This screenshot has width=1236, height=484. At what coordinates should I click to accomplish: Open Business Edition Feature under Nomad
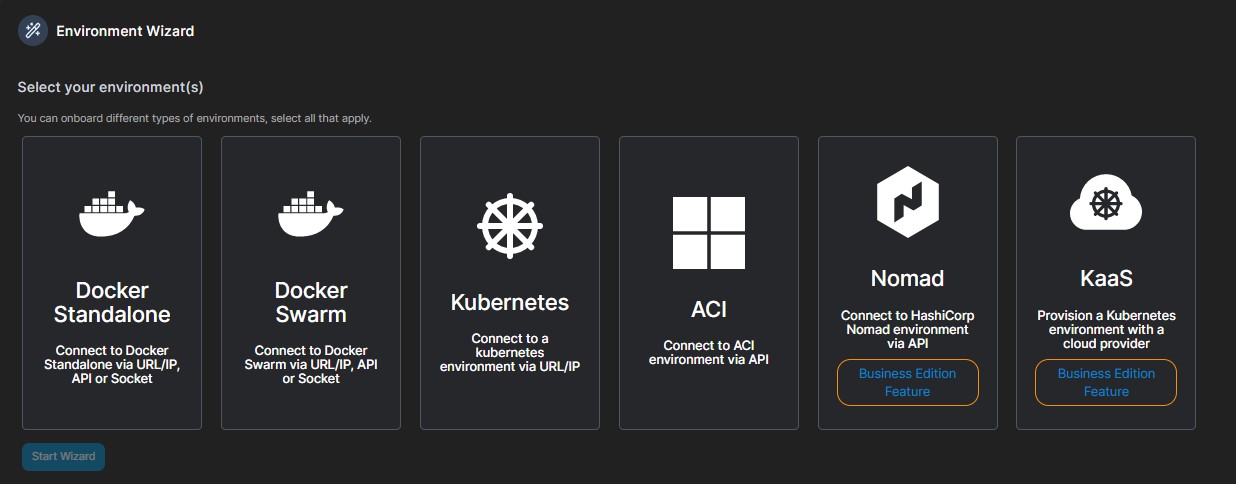coord(908,382)
